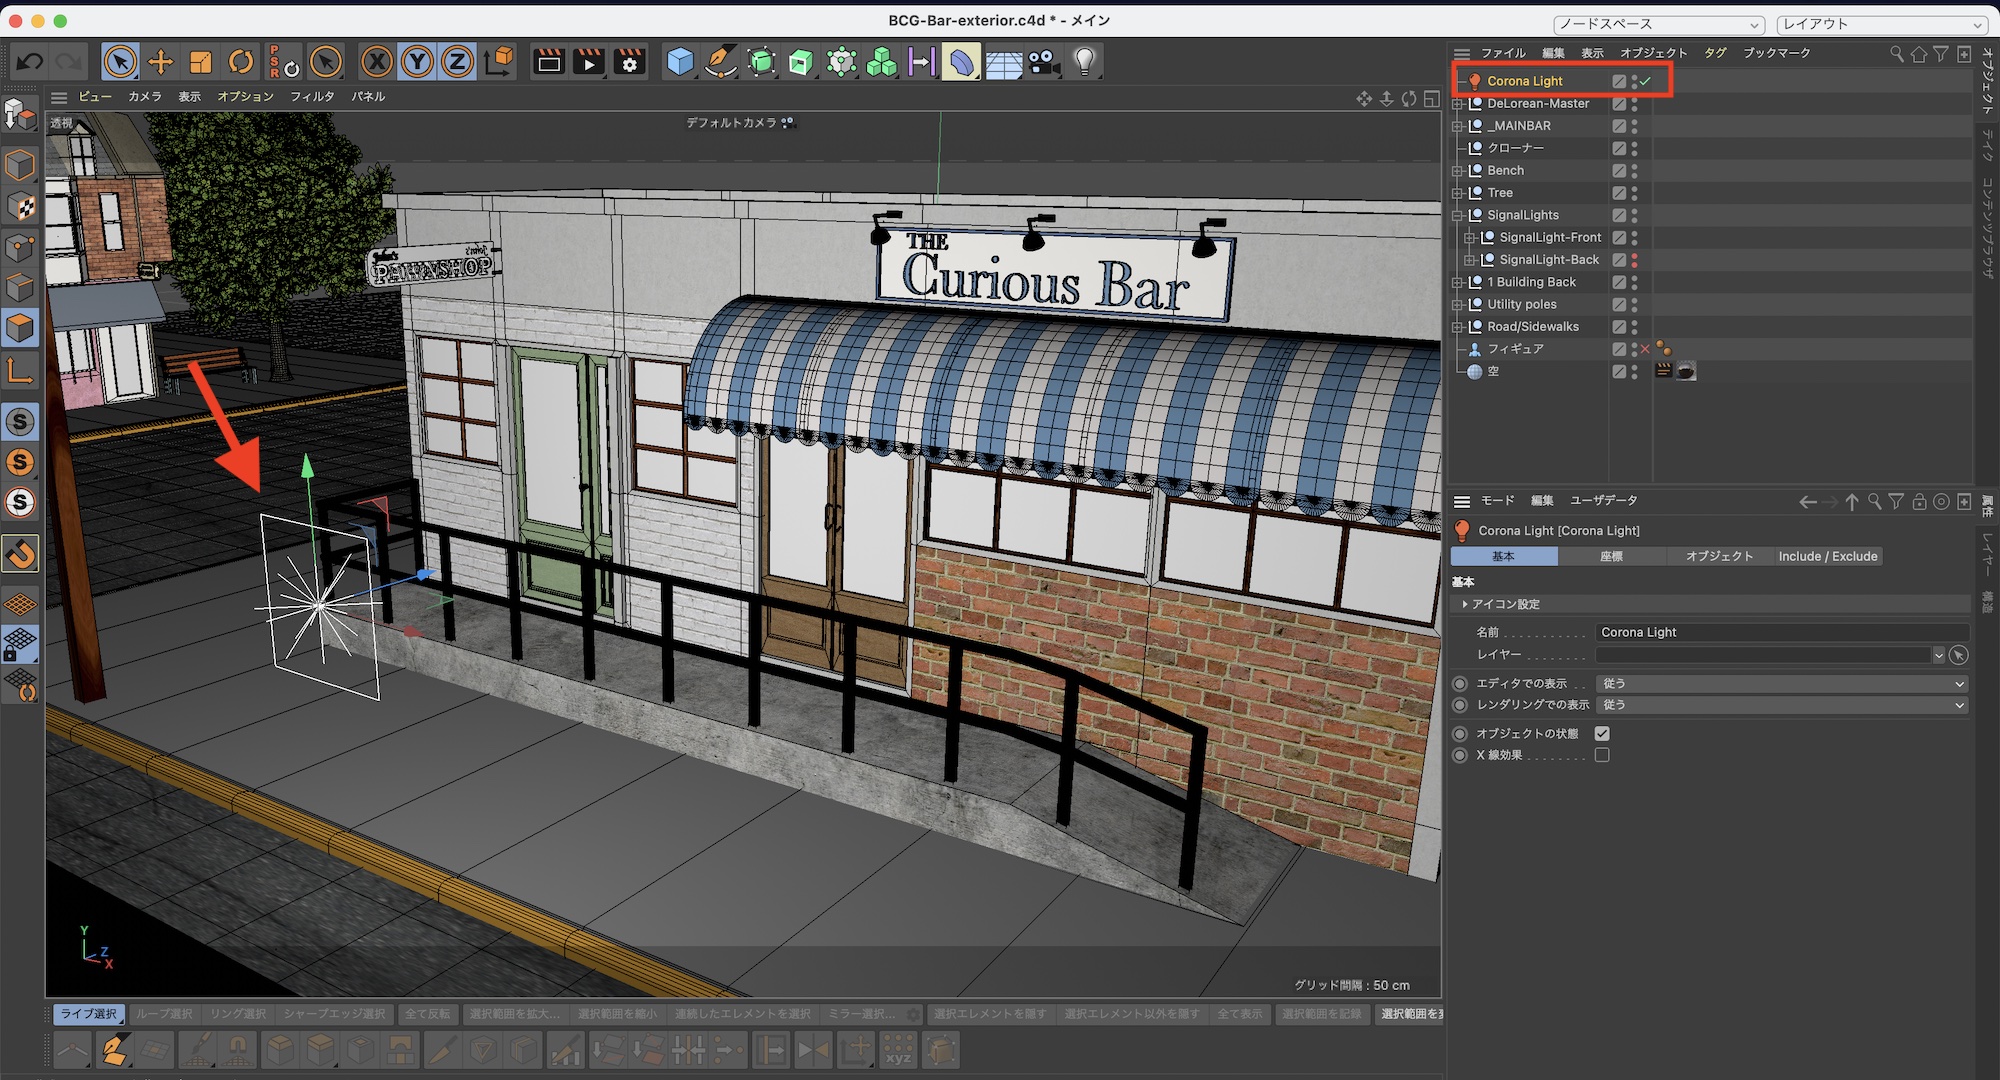
Task: Click the Rotate tool icon
Action: pos(241,62)
